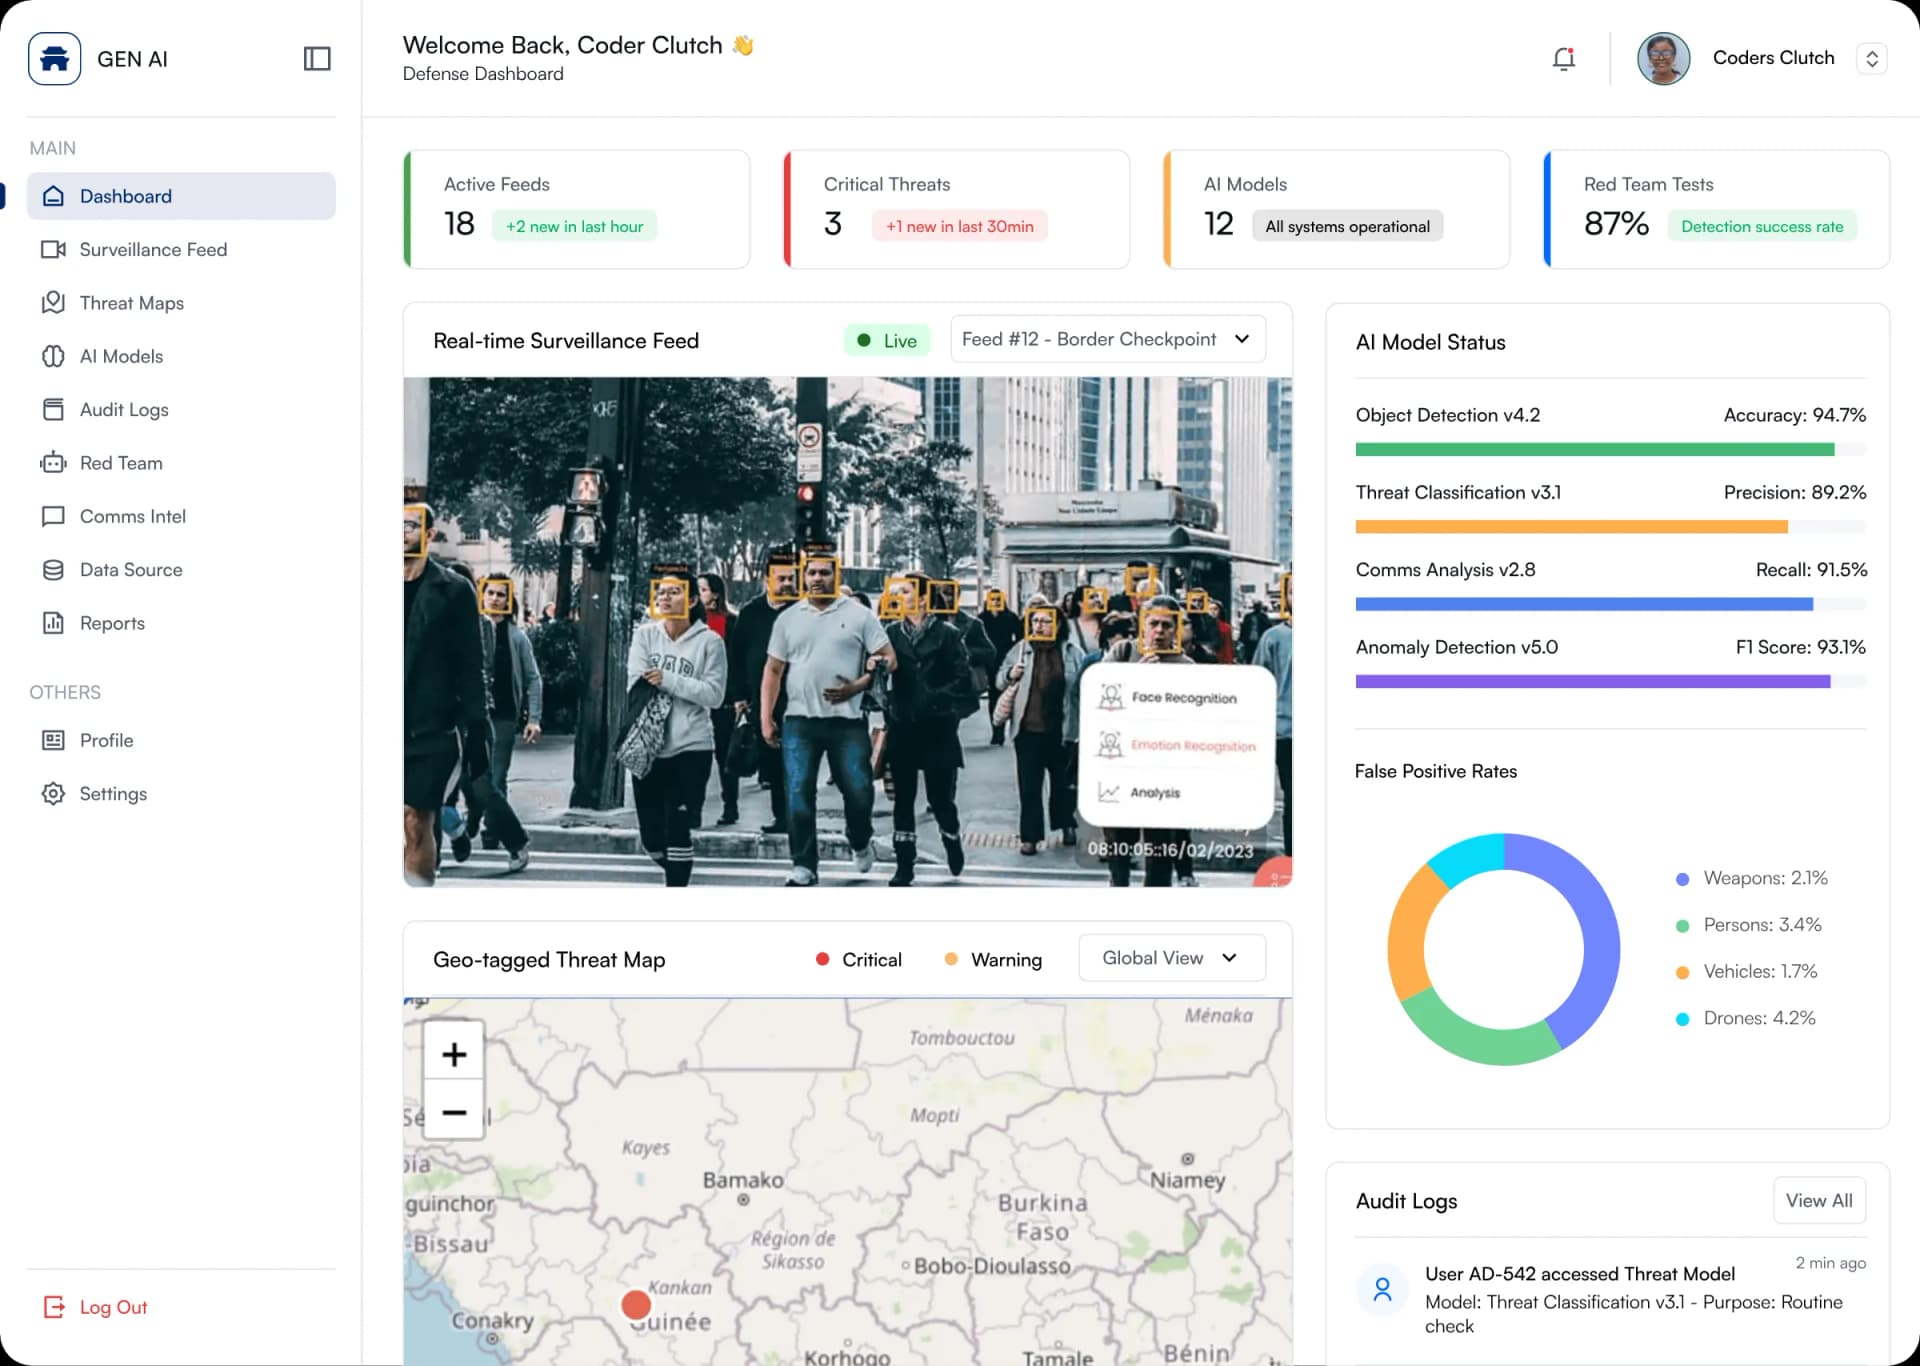Click the Comms Intel chat icon

click(x=53, y=516)
